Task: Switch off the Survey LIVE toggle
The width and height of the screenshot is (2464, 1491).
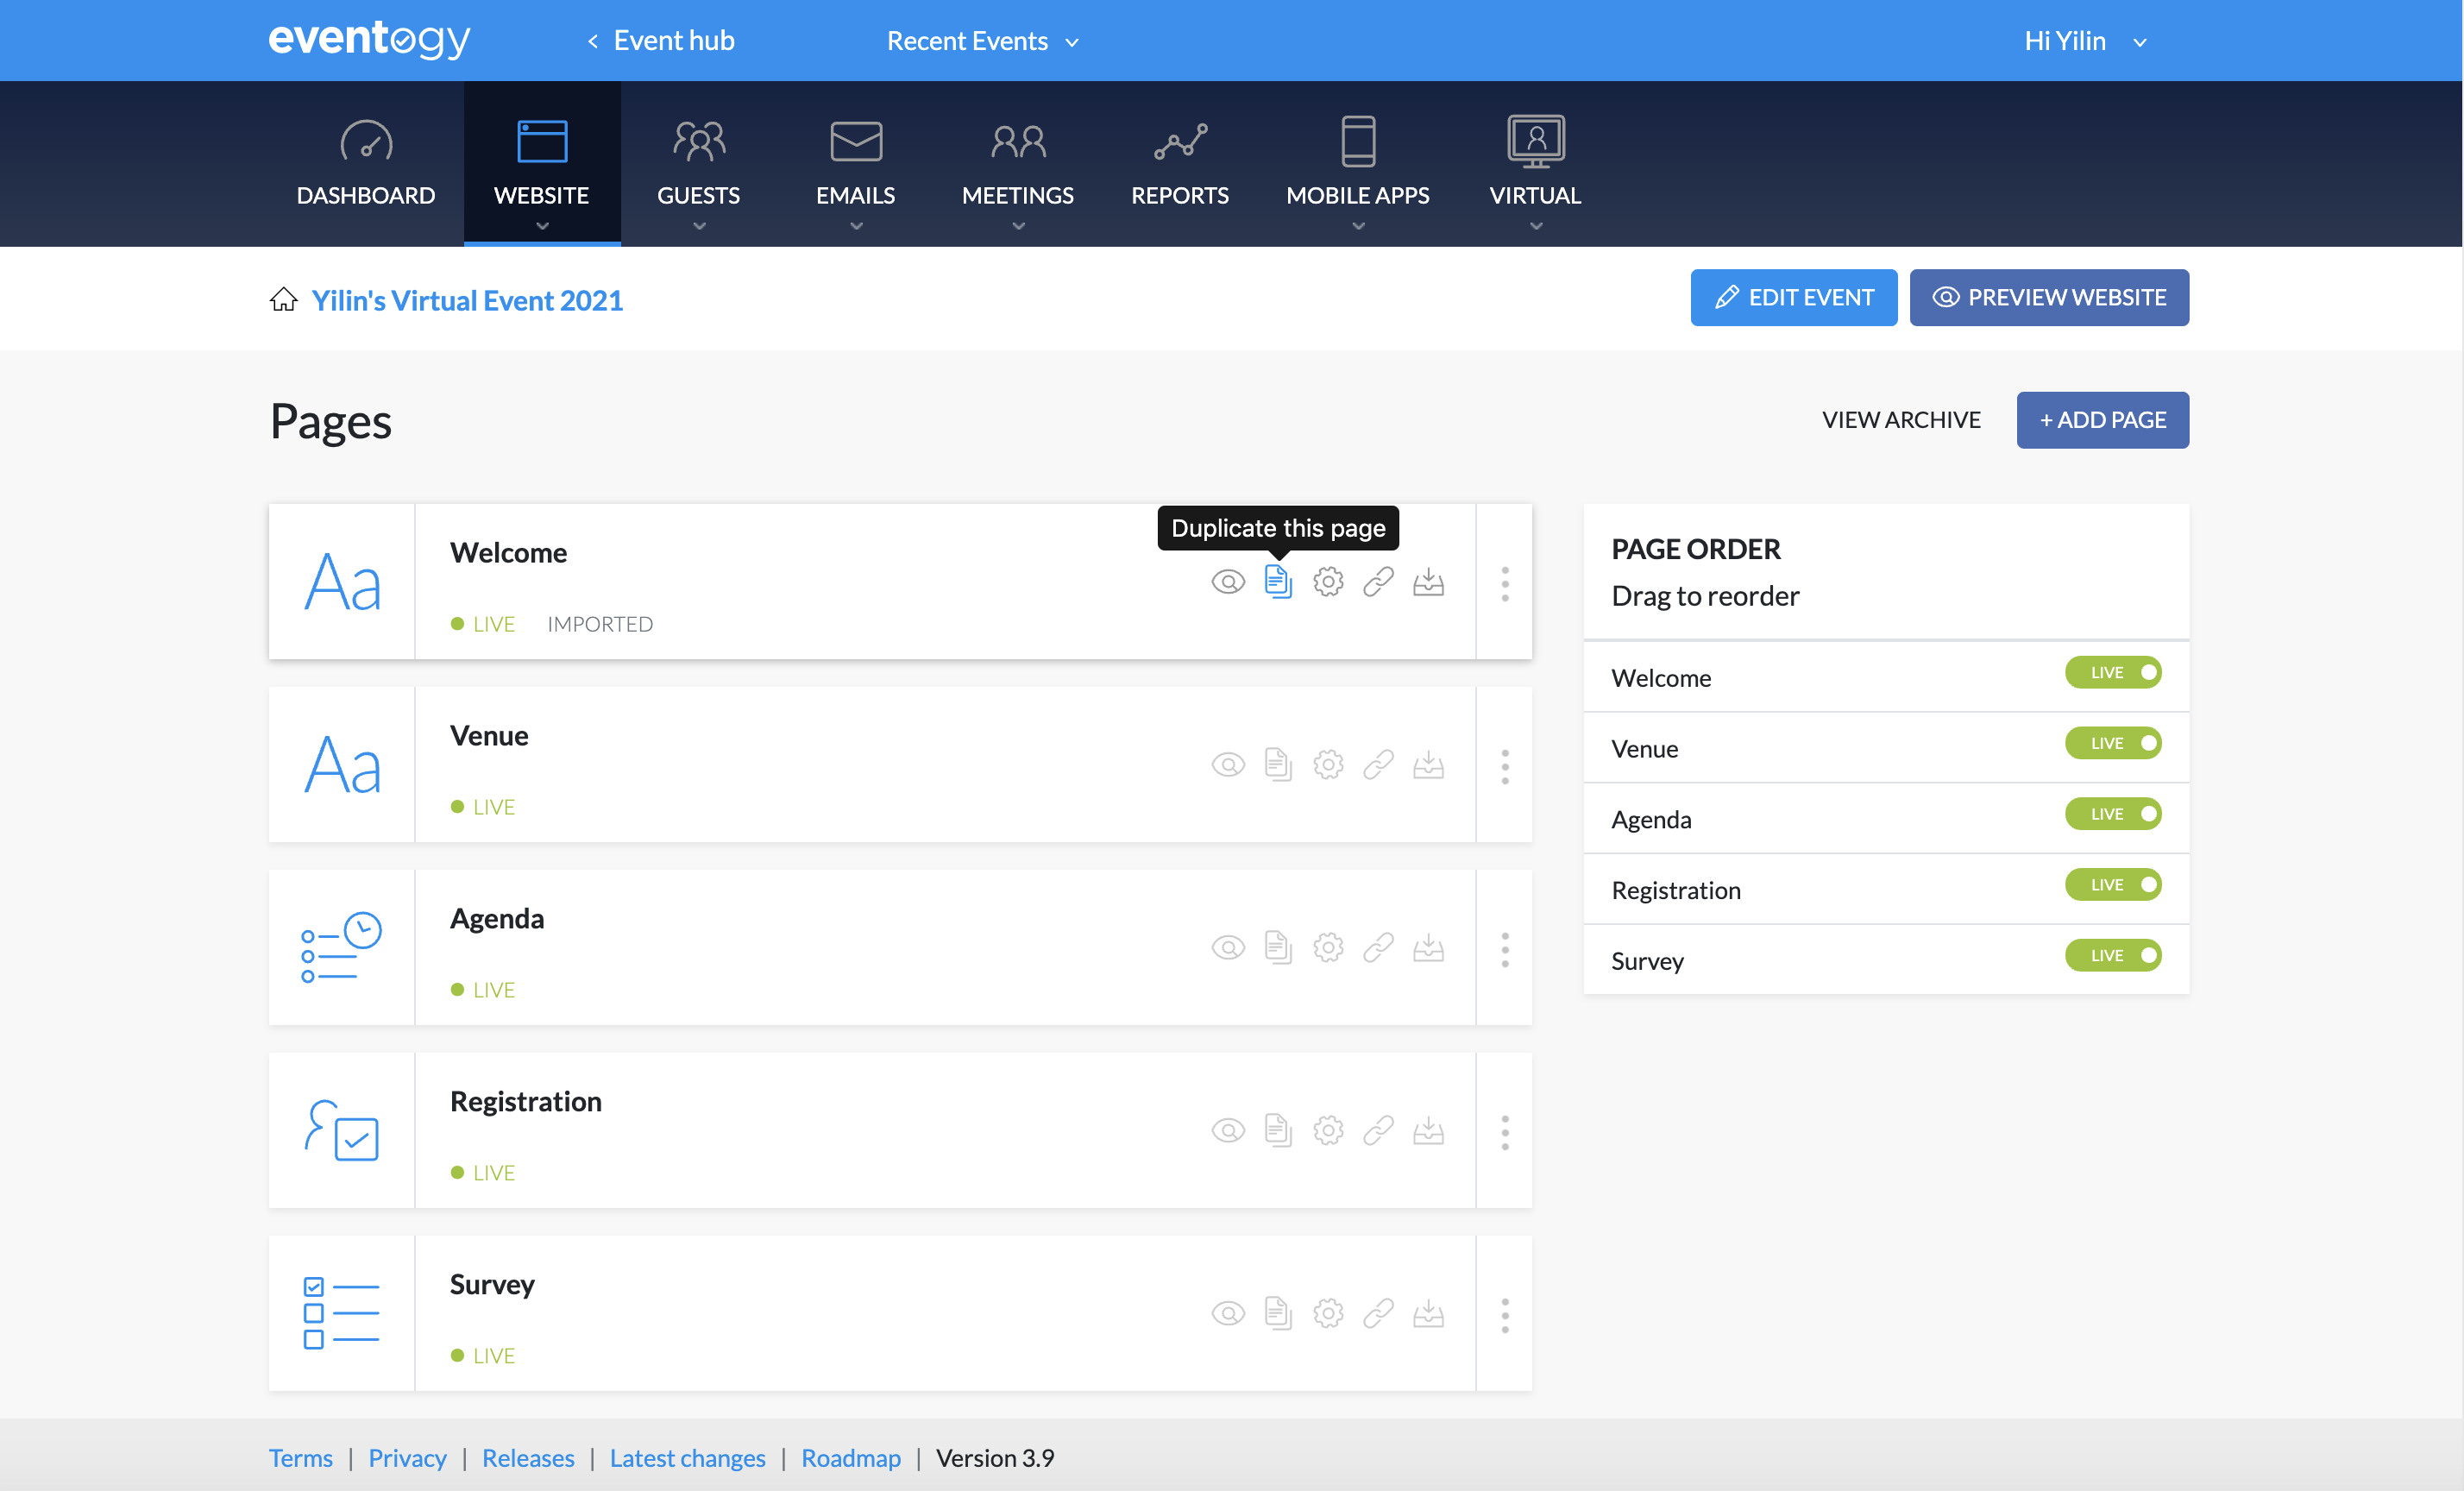Action: (x=2113, y=955)
